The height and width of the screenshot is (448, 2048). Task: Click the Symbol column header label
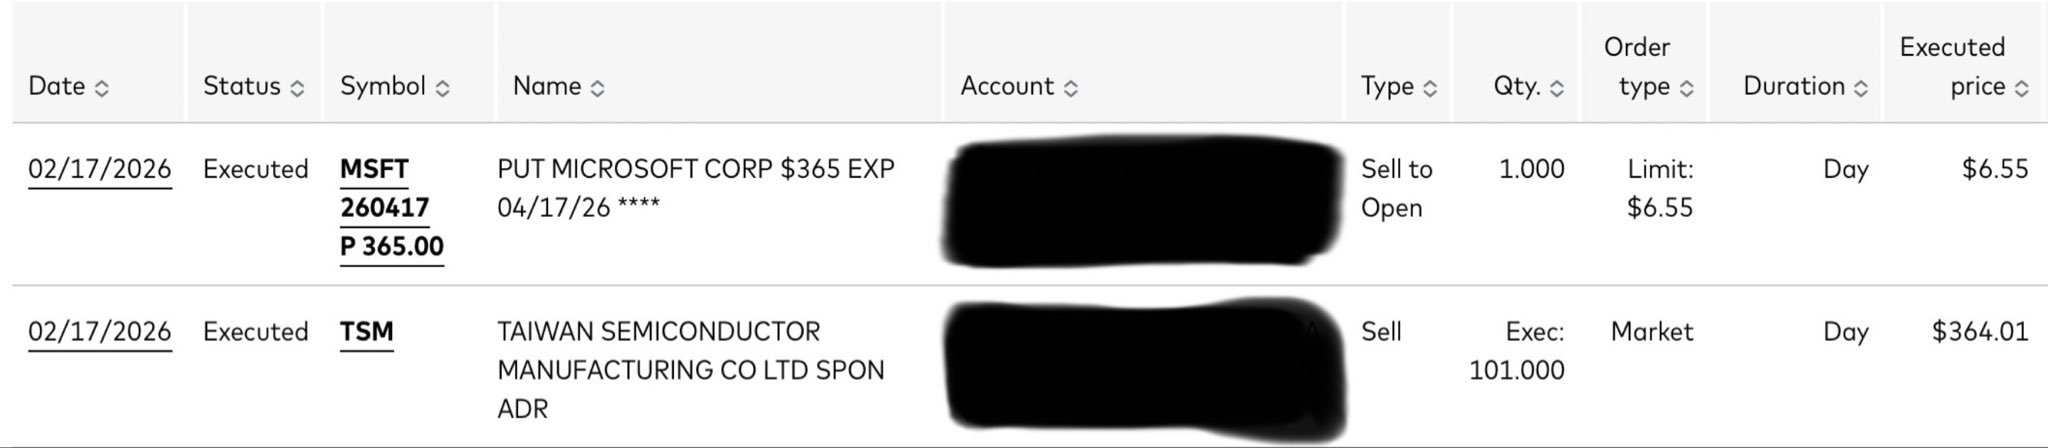pyautogui.click(x=383, y=86)
